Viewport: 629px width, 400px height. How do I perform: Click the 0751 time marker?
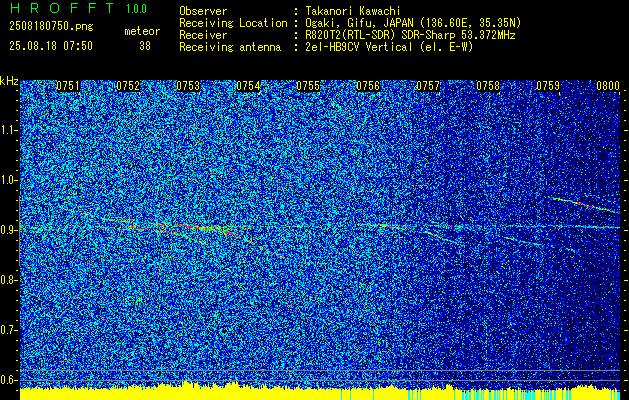68,86
